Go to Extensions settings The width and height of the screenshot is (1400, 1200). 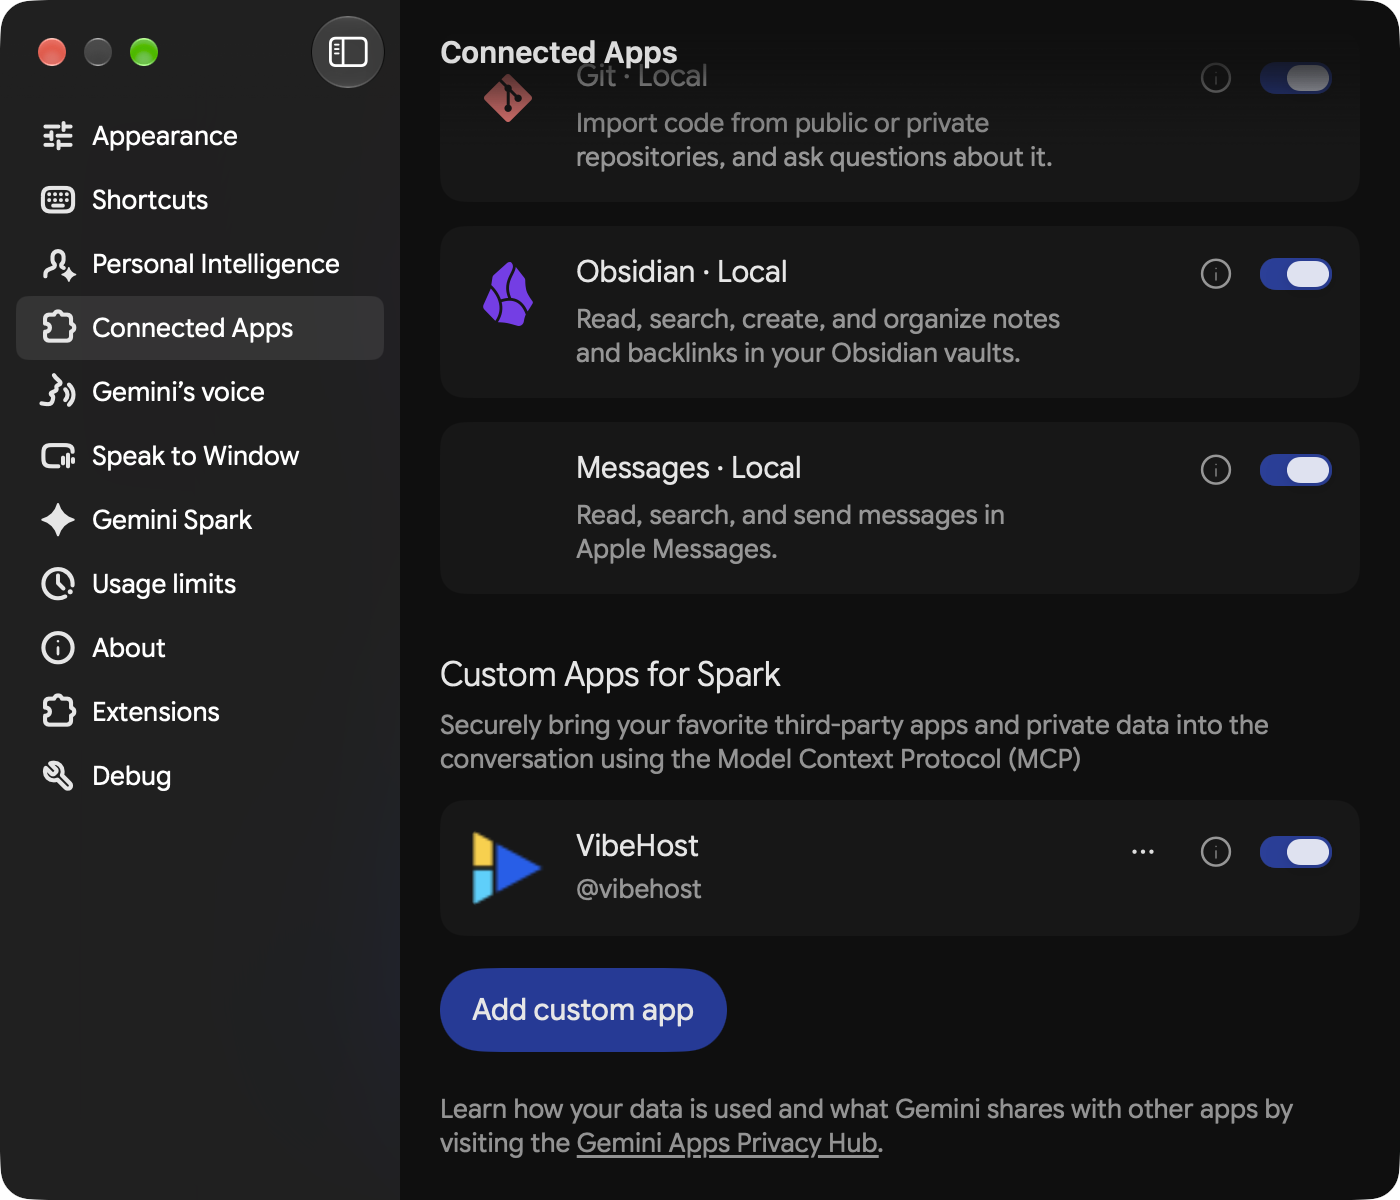[200, 712]
